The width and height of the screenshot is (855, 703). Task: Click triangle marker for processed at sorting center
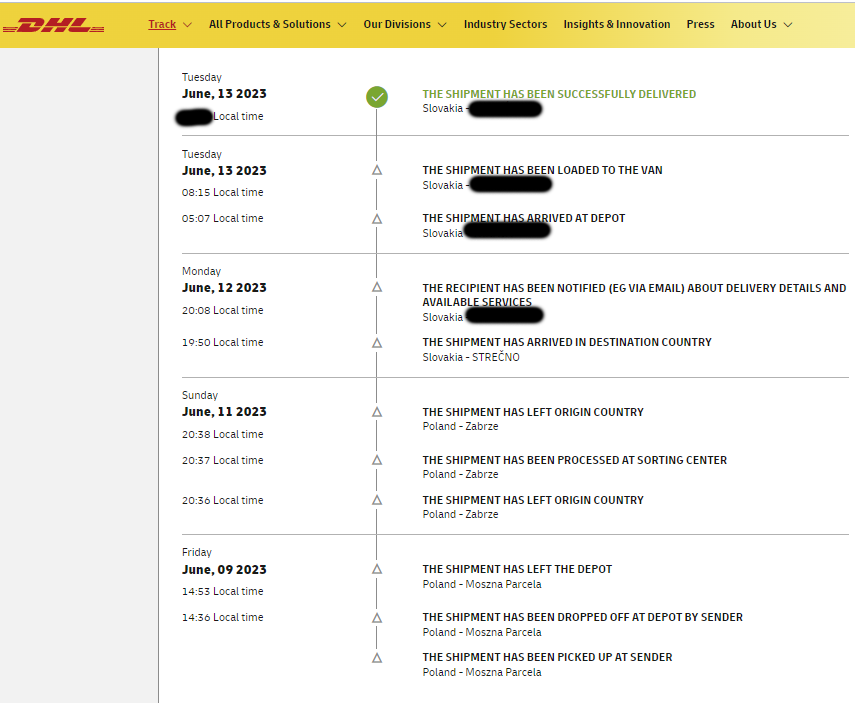[377, 460]
